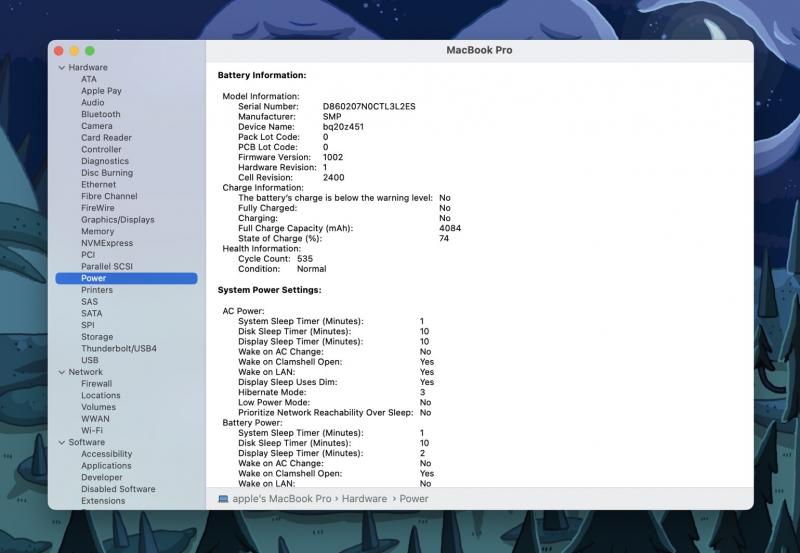Click the Firmware Version value 1002
Screen dimensions: 800x553
333,157
